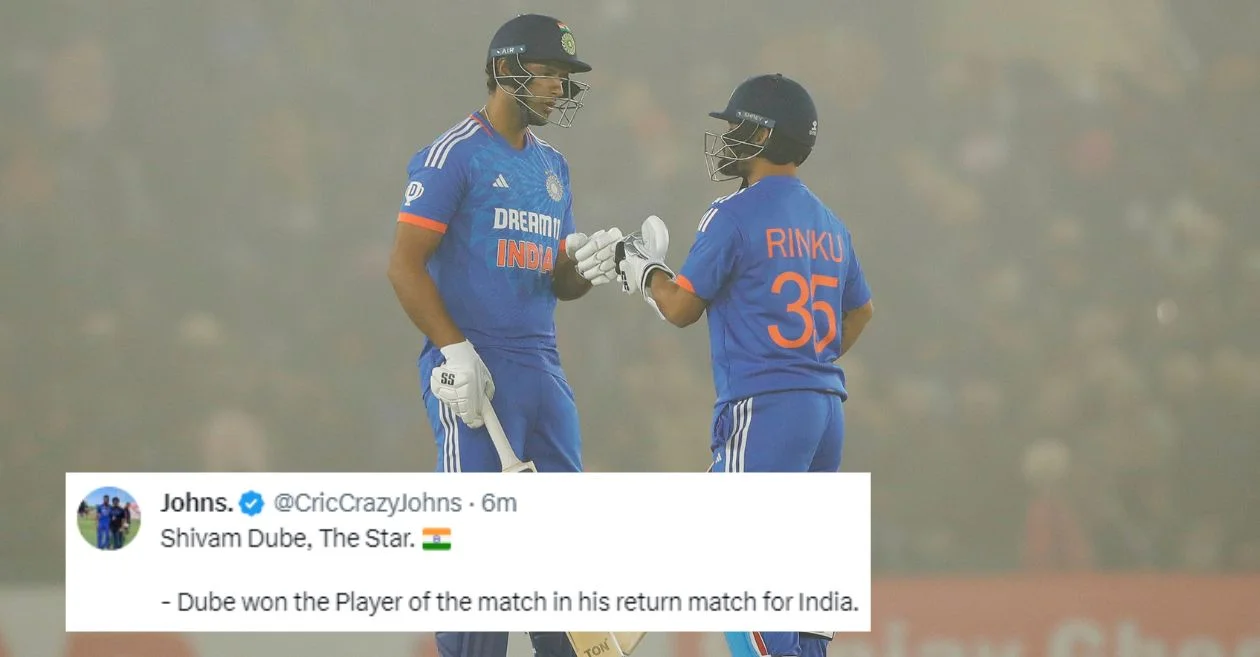The image size is (1260, 657).
Task: Click the BCCI crest on left jersey
Action: pos(554,186)
